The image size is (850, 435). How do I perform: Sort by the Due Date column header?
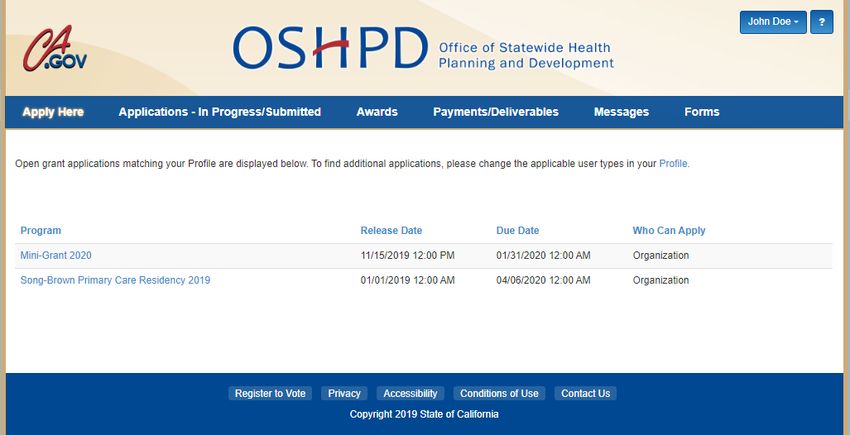pyautogui.click(x=518, y=231)
